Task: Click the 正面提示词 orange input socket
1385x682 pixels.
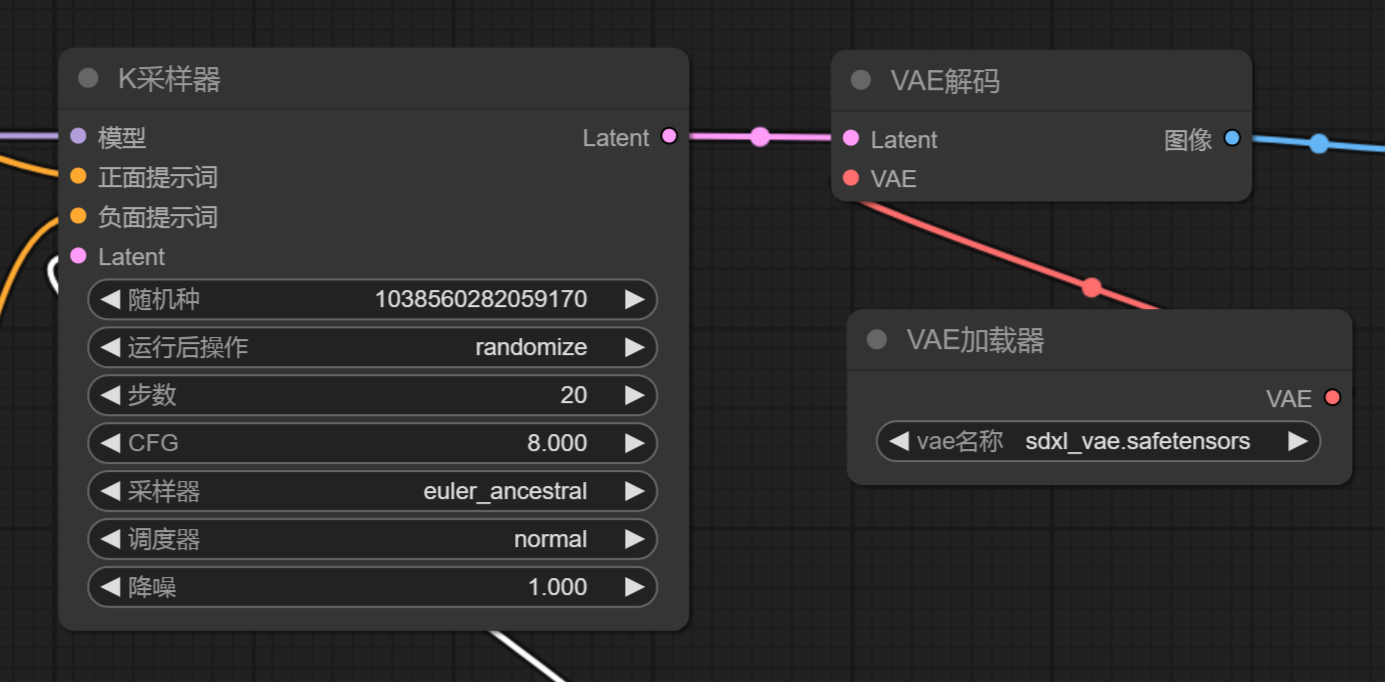Action: tap(79, 176)
